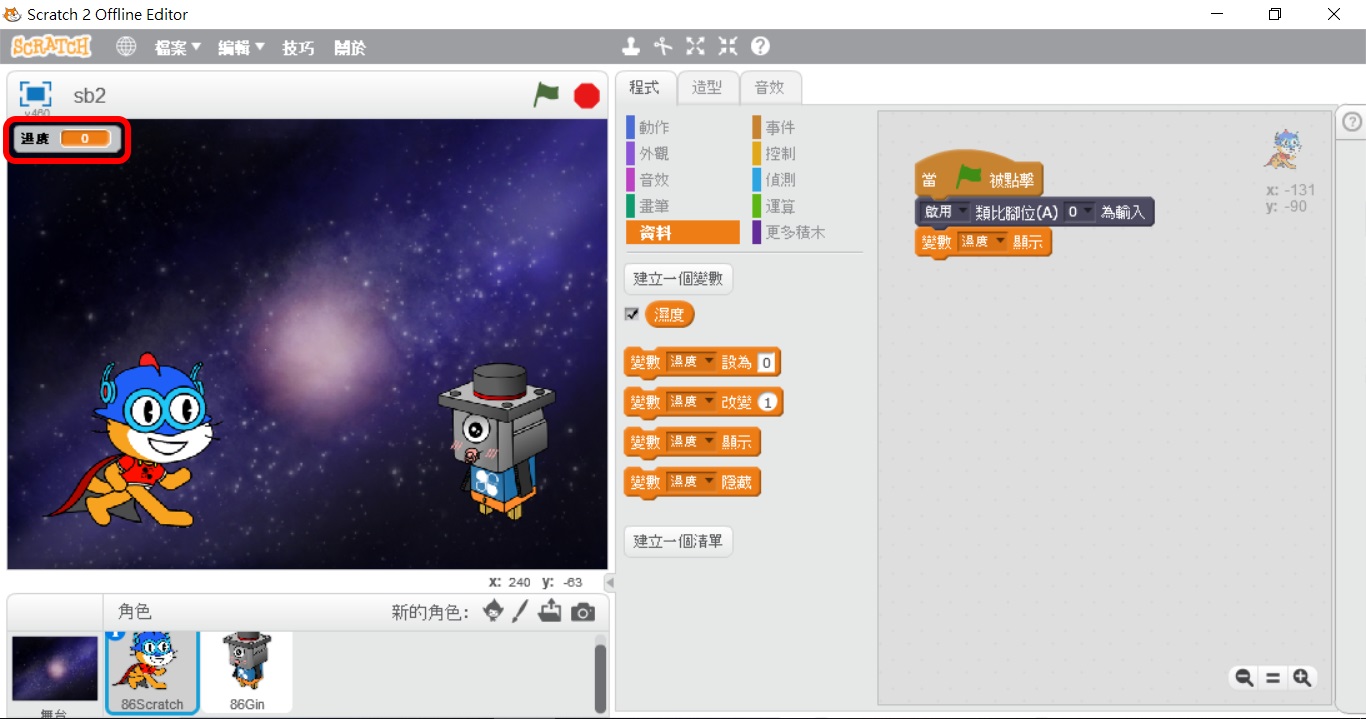Screen dimensions: 1366x719
Task: Zoom in the scripts area
Action: pyautogui.click(x=1301, y=678)
